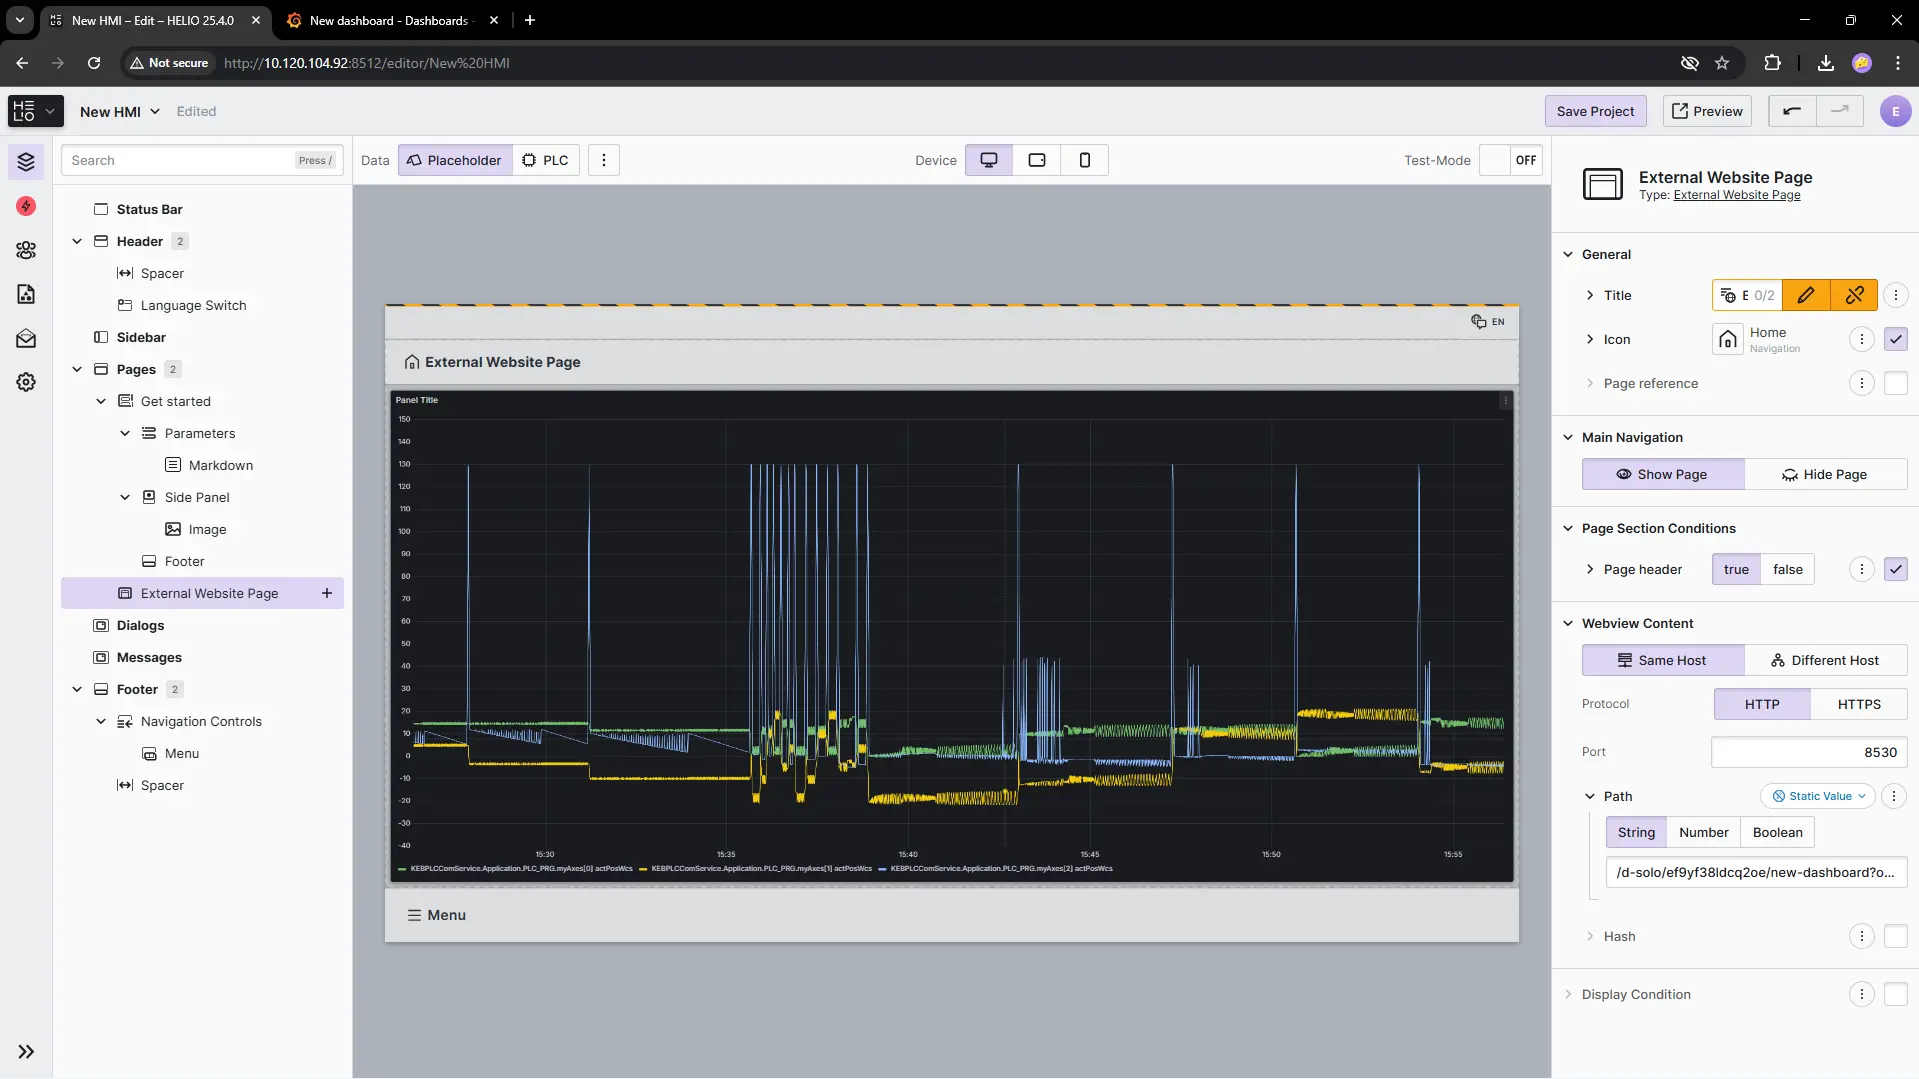Toggle Test-Mode switch
The width and height of the screenshot is (1919, 1079).
1510,160
